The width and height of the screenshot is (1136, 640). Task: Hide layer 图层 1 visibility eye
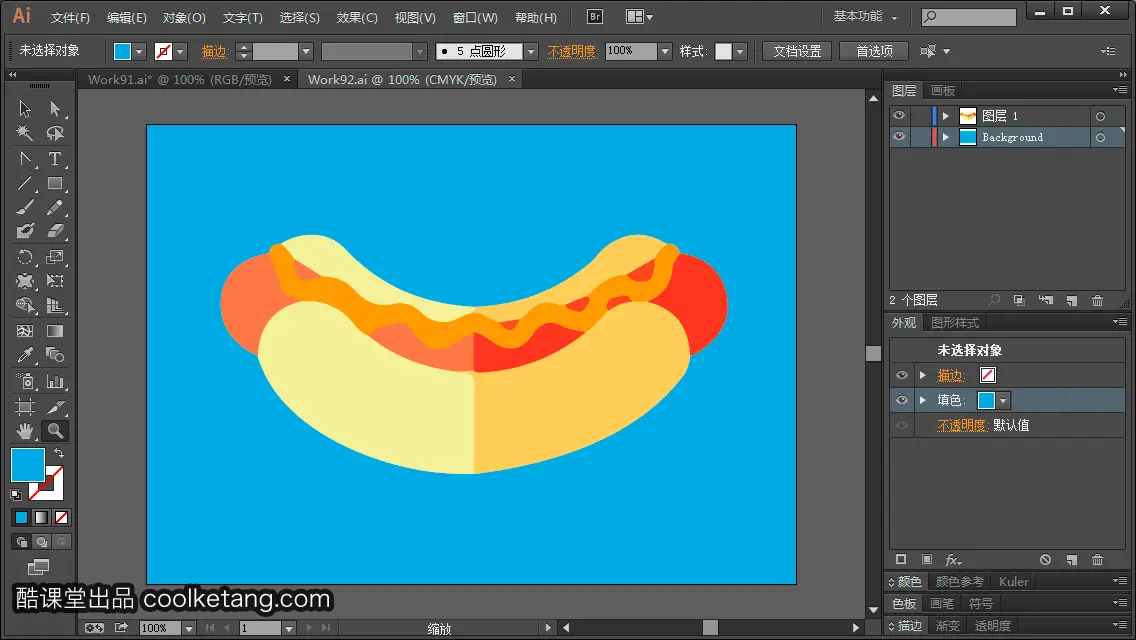click(899, 116)
